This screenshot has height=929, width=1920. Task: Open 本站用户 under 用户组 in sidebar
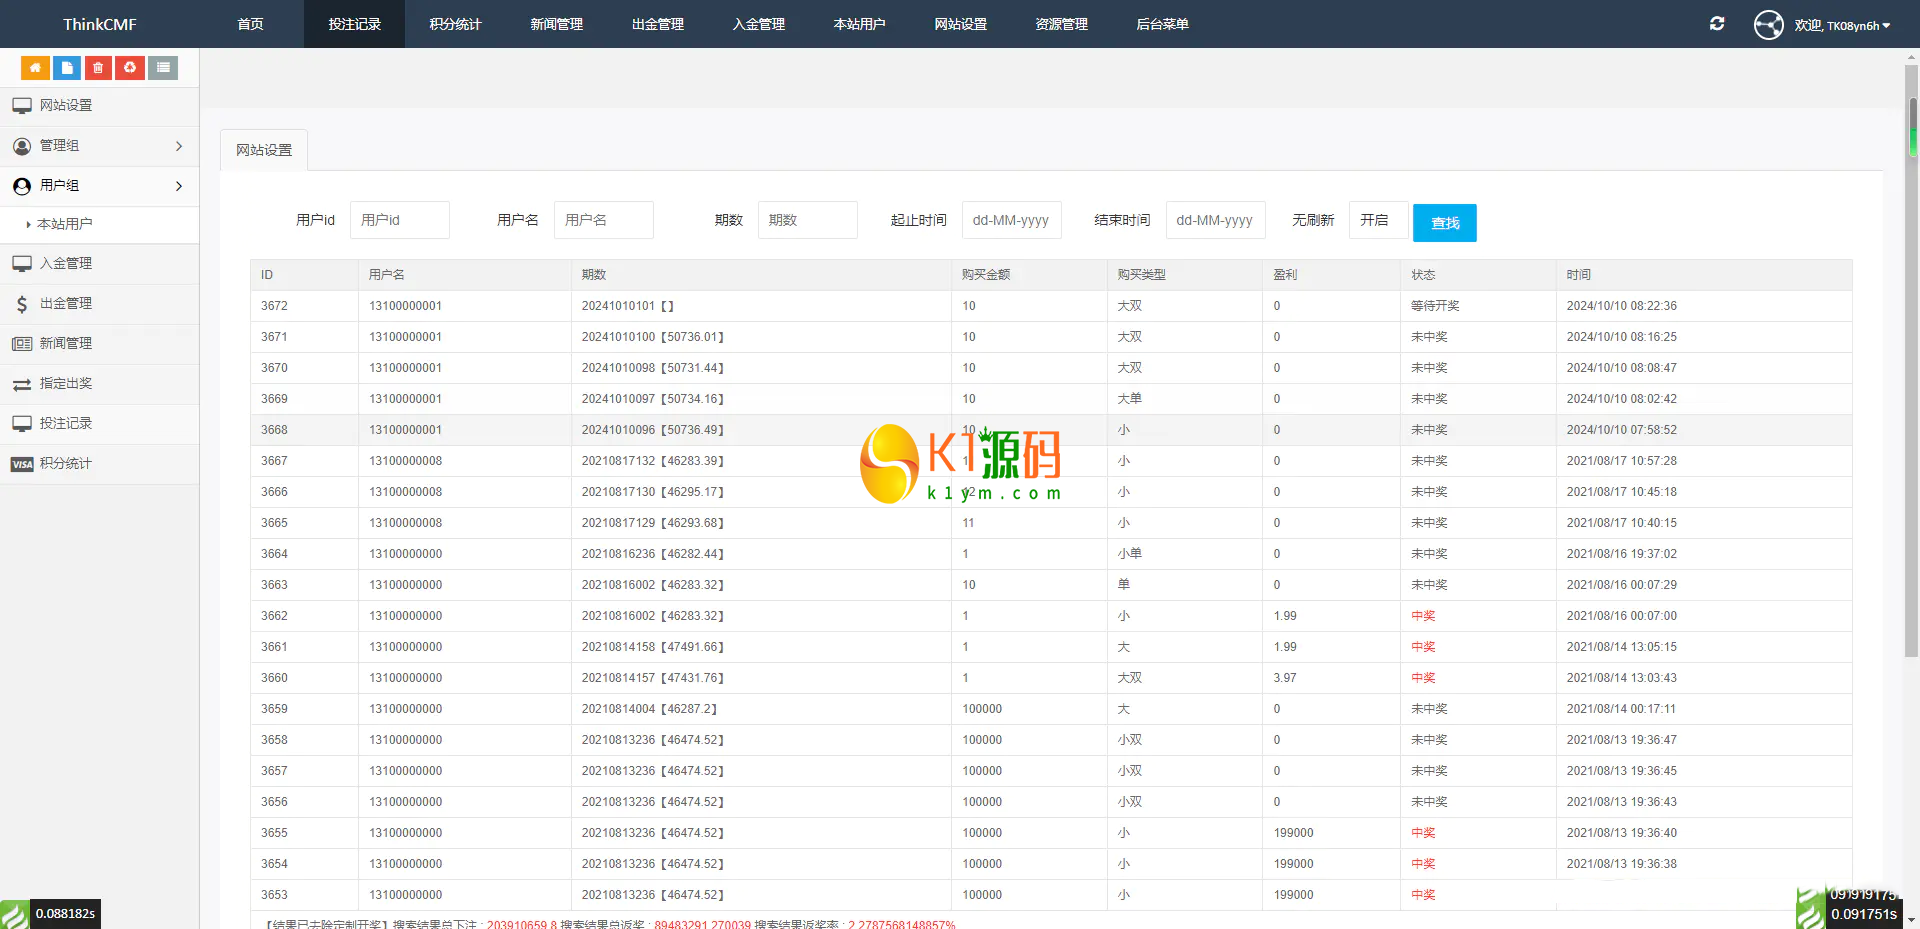coord(65,224)
